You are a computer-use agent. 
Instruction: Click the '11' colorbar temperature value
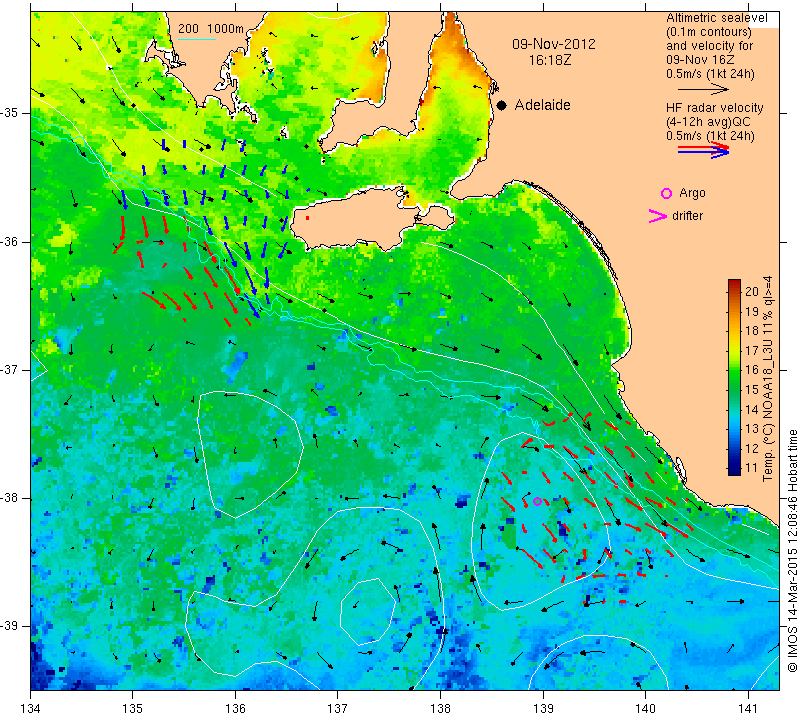[x=752, y=467]
